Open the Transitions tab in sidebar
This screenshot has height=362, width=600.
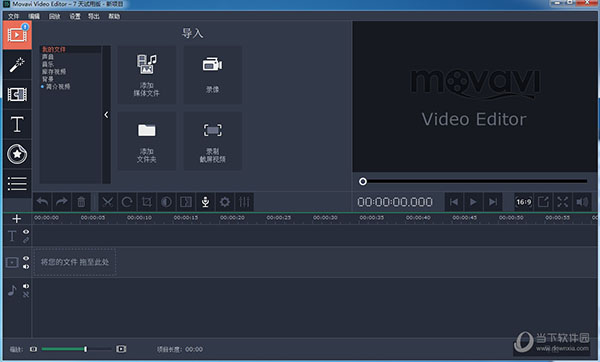pos(17,95)
